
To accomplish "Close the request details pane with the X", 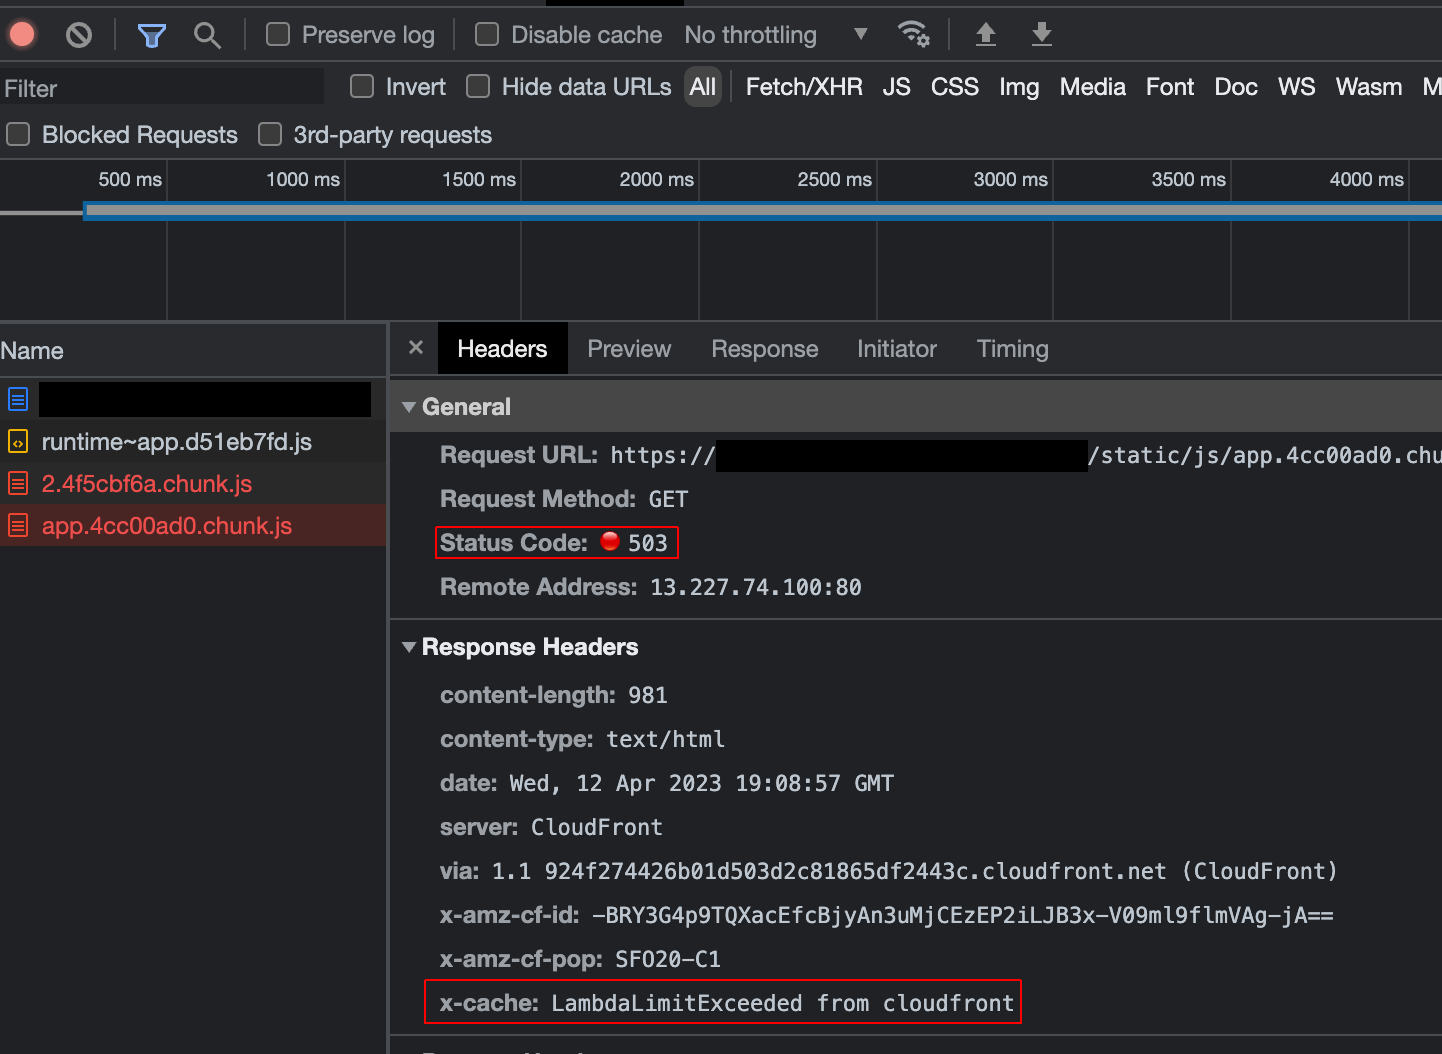I will click(x=415, y=348).
